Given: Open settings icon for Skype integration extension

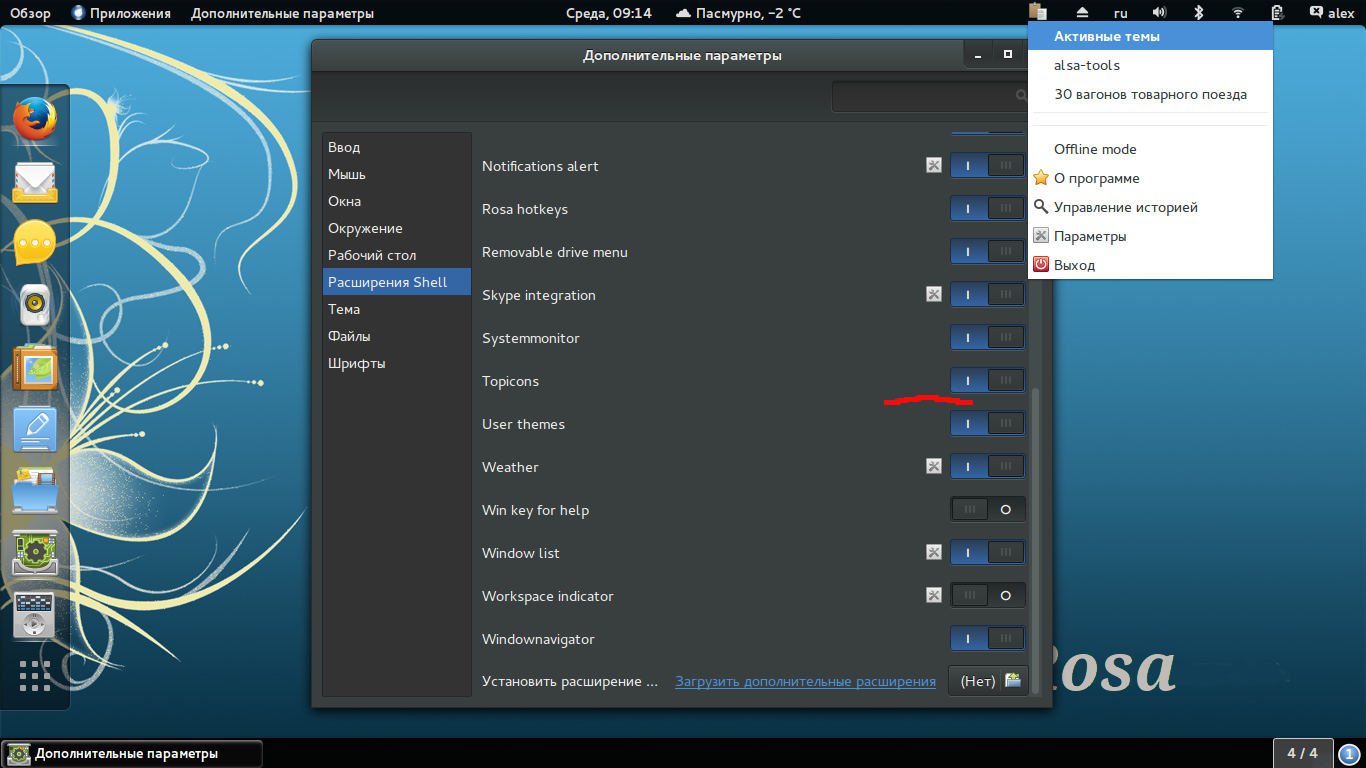Looking at the screenshot, I should (x=934, y=295).
